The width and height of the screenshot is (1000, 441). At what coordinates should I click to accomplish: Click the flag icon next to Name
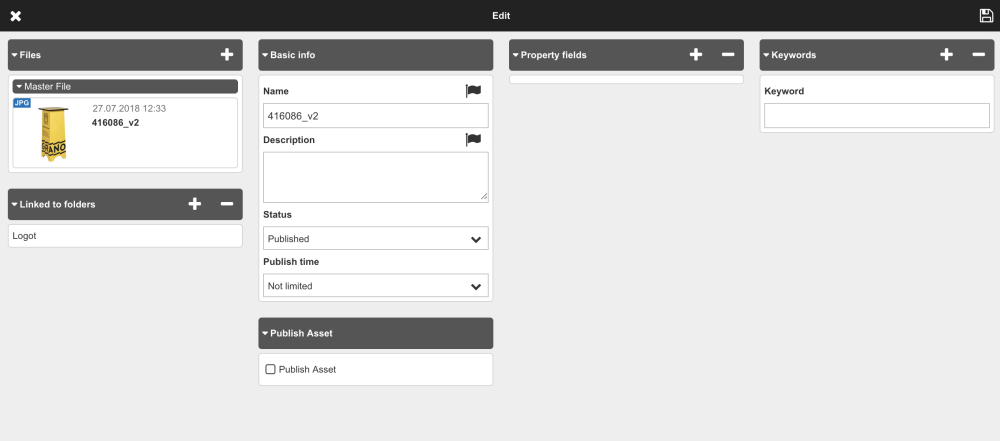pyautogui.click(x=473, y=91)
